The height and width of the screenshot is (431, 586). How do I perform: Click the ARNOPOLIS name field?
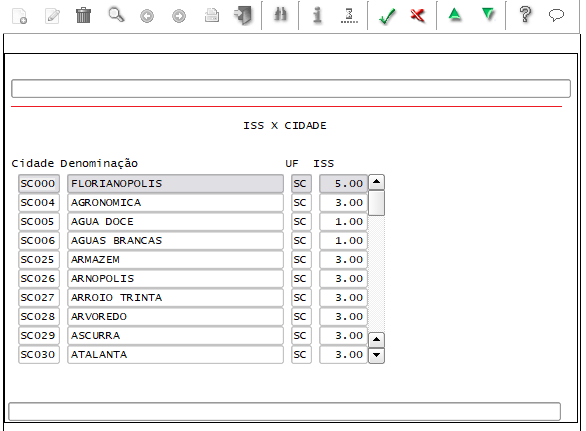pyautogui.click(x=175, y=279)
